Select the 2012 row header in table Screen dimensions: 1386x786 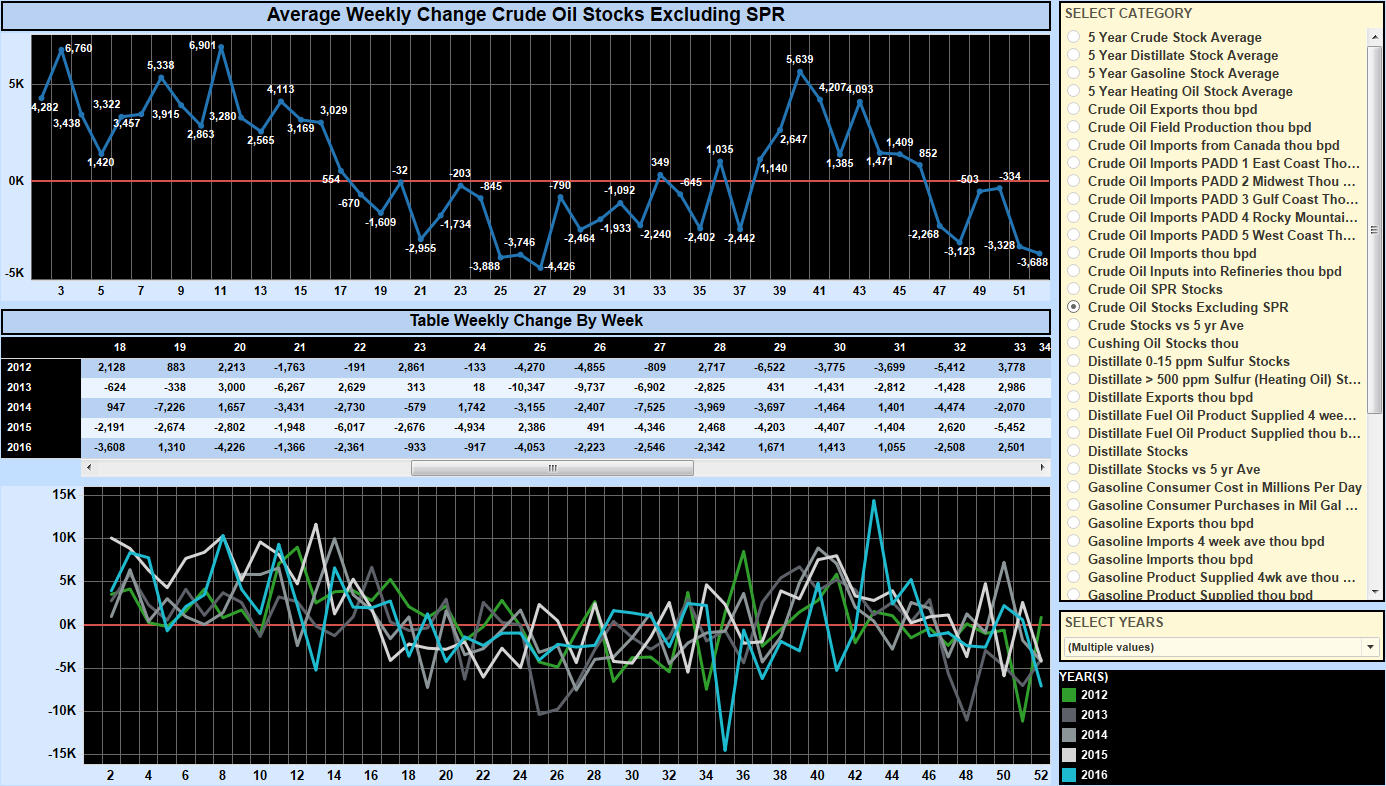pyautogui.click(x=41, y=367)
